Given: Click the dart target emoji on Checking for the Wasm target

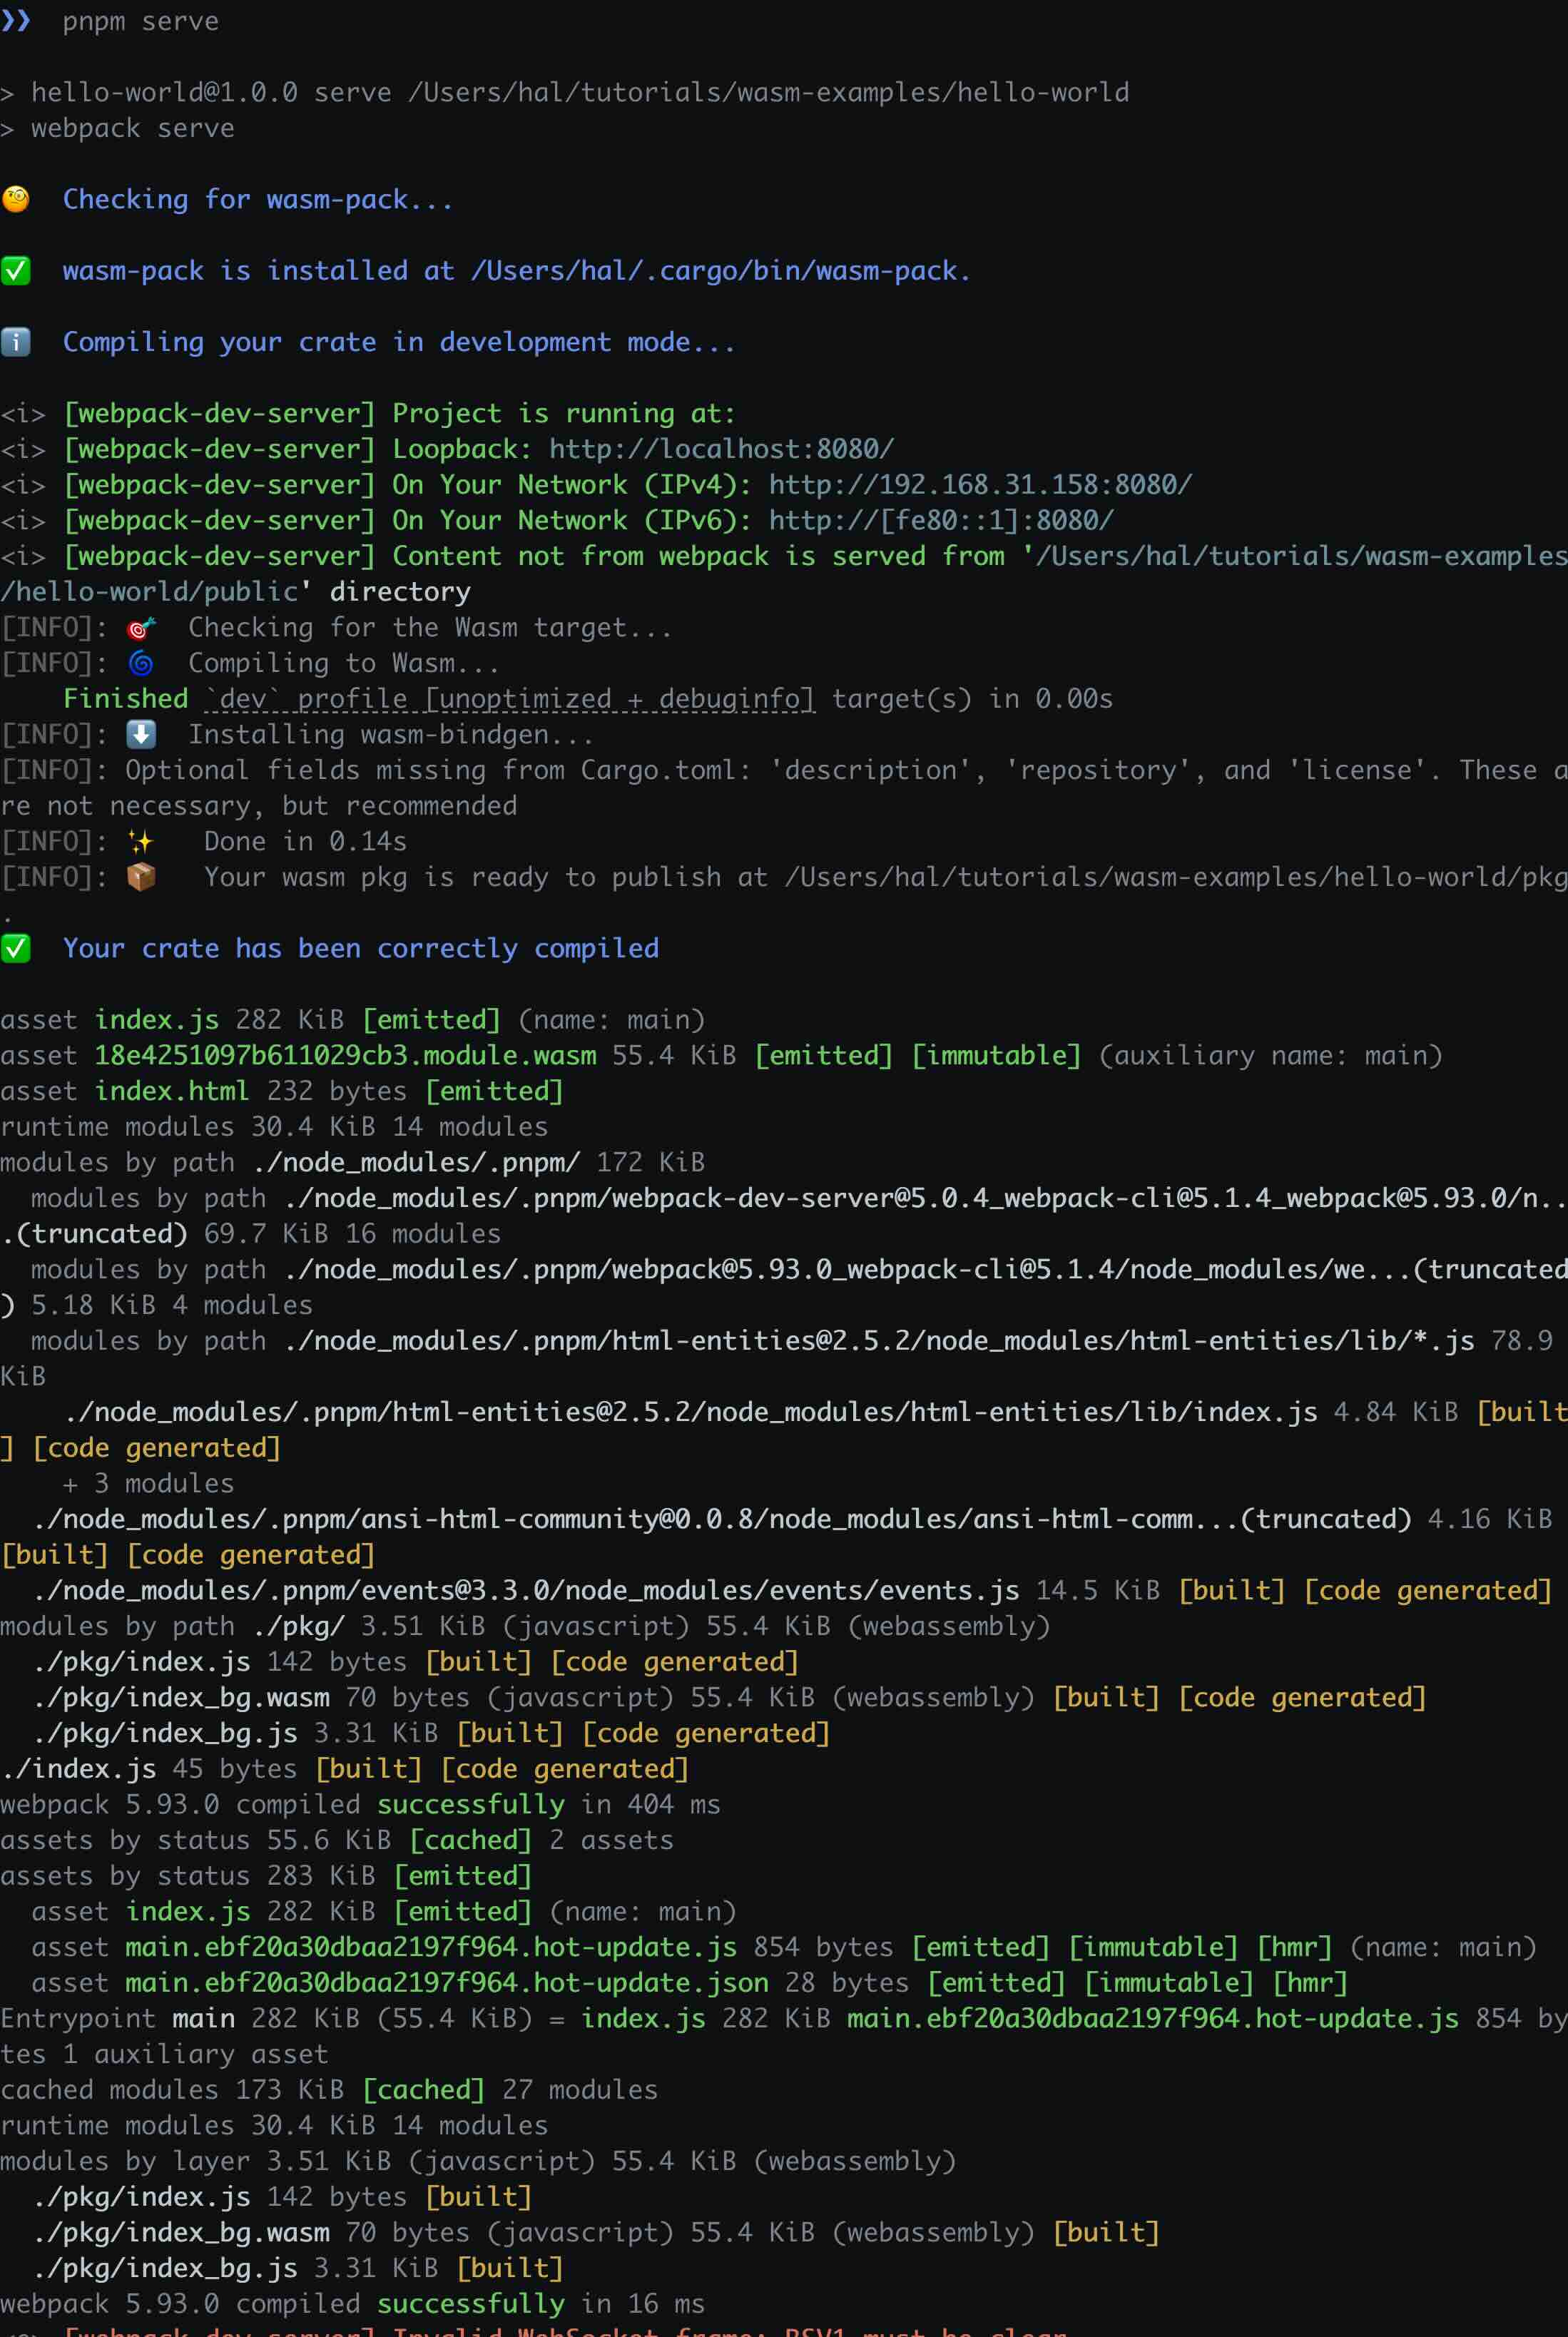Looking at the screenshot, I should click(141, 628).
